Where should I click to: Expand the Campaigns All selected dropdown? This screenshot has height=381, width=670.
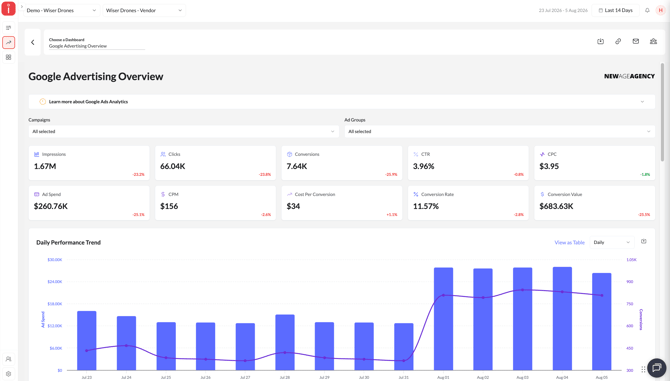(x=184, y=132)
